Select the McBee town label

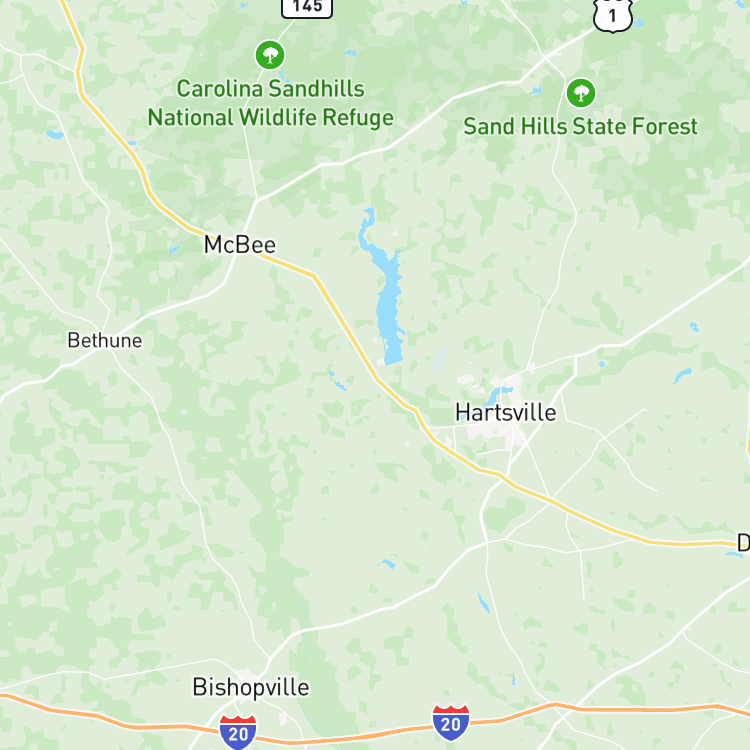click(240, 245)
